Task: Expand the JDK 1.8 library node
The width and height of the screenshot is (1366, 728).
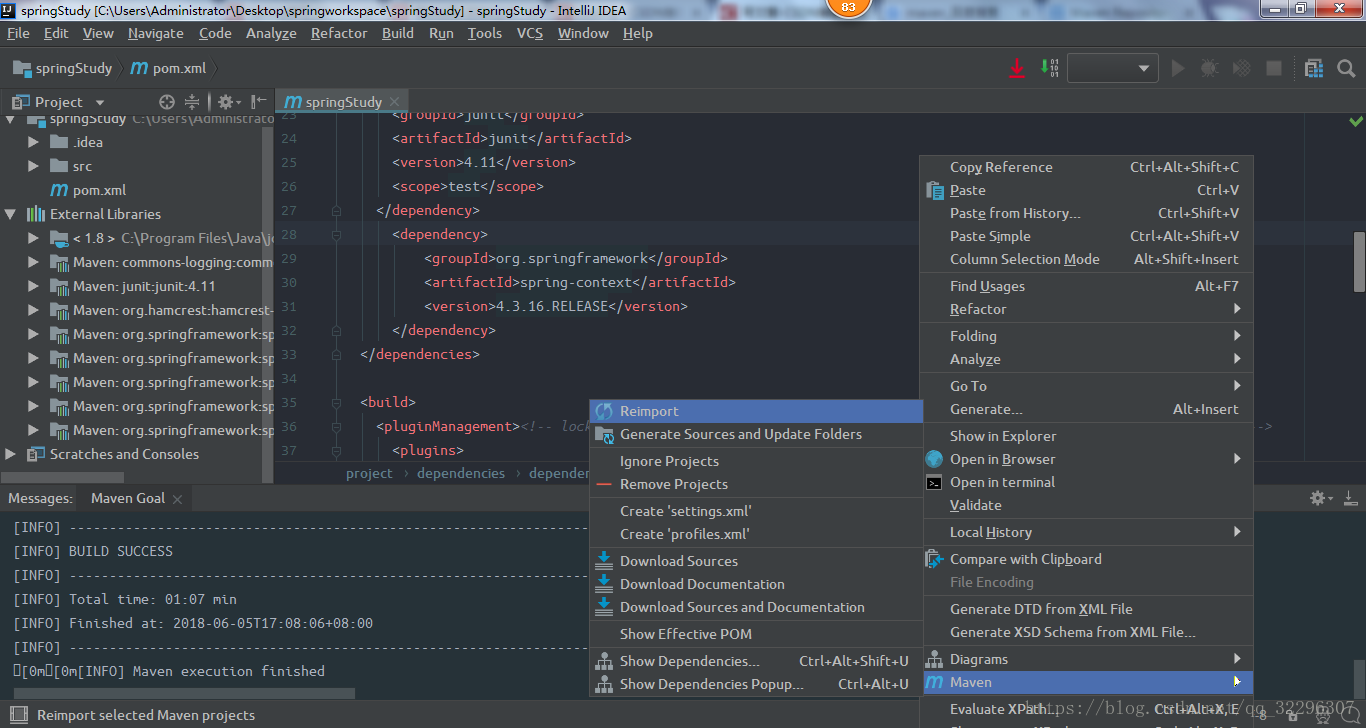Action: (x=34, y=238)
